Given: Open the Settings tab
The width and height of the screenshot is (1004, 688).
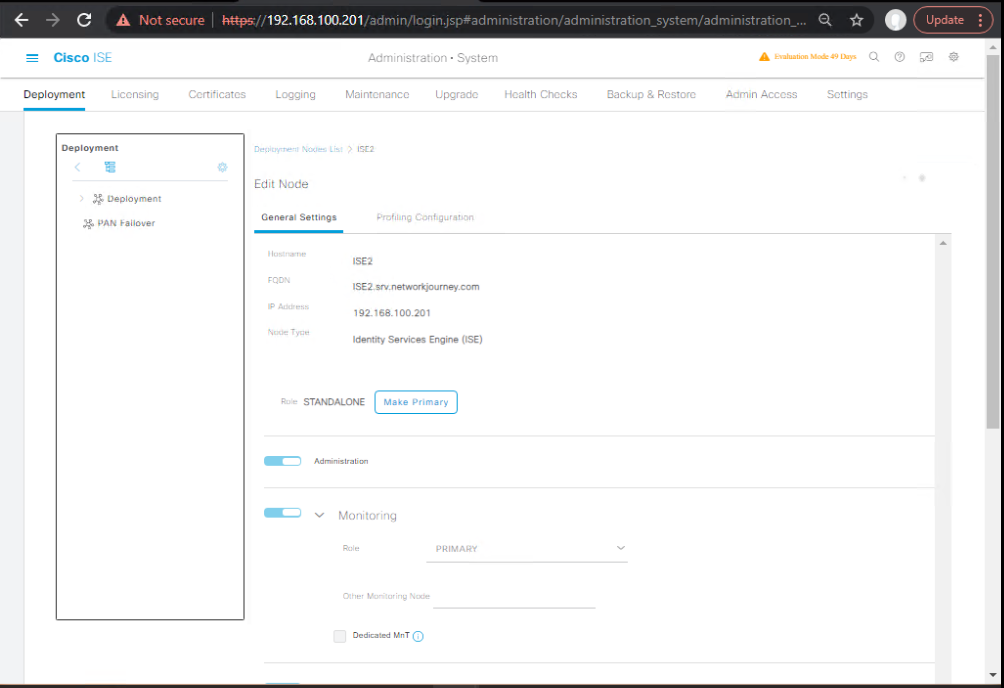Looking at the screenshot, I should (x=847, y=94).
